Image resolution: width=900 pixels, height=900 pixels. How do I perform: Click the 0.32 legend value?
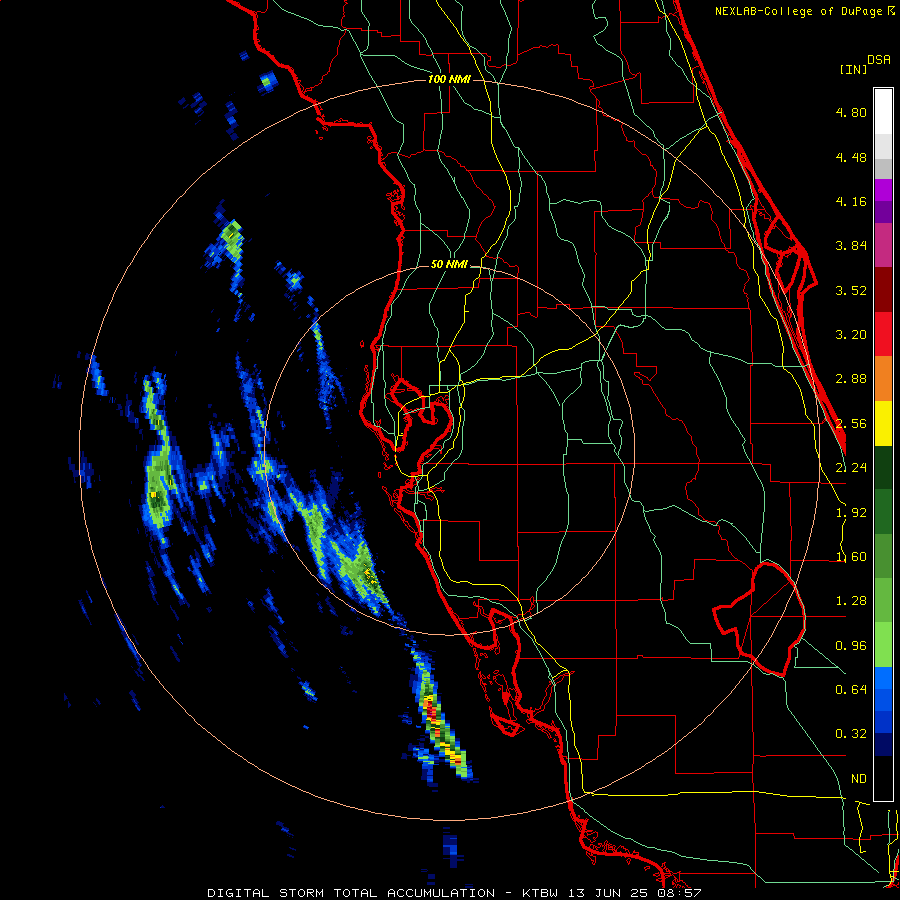851,734
